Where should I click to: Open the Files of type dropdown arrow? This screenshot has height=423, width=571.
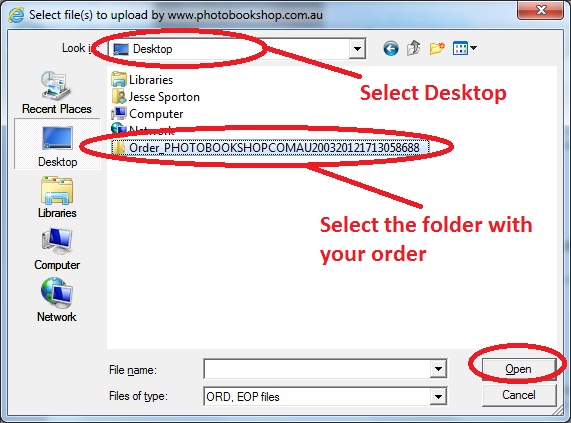(x=438, y=396)
